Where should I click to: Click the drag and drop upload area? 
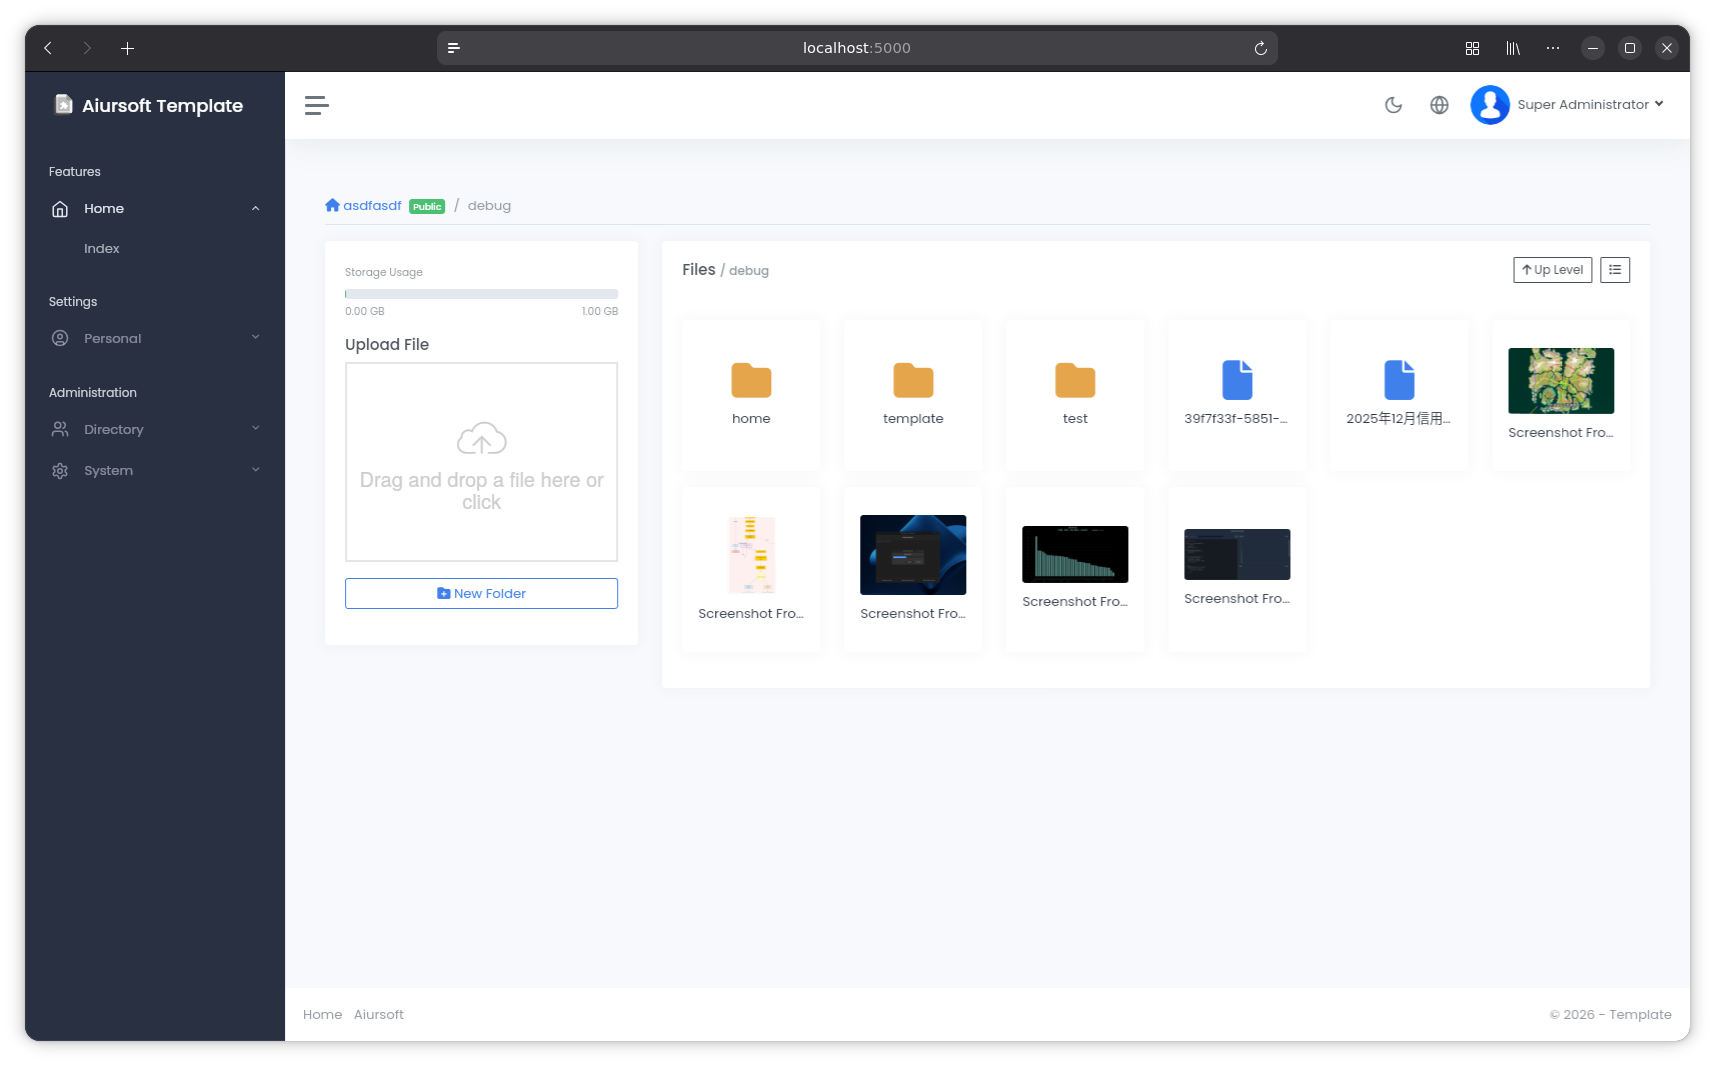click(481, 462)
